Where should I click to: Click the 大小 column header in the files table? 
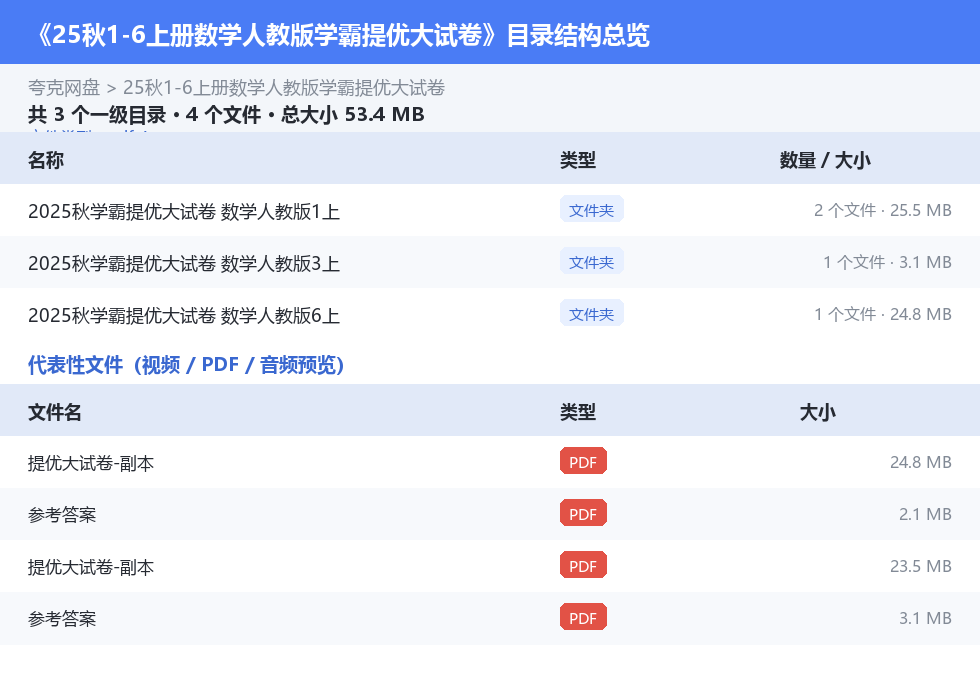click(x=818, y=412)
